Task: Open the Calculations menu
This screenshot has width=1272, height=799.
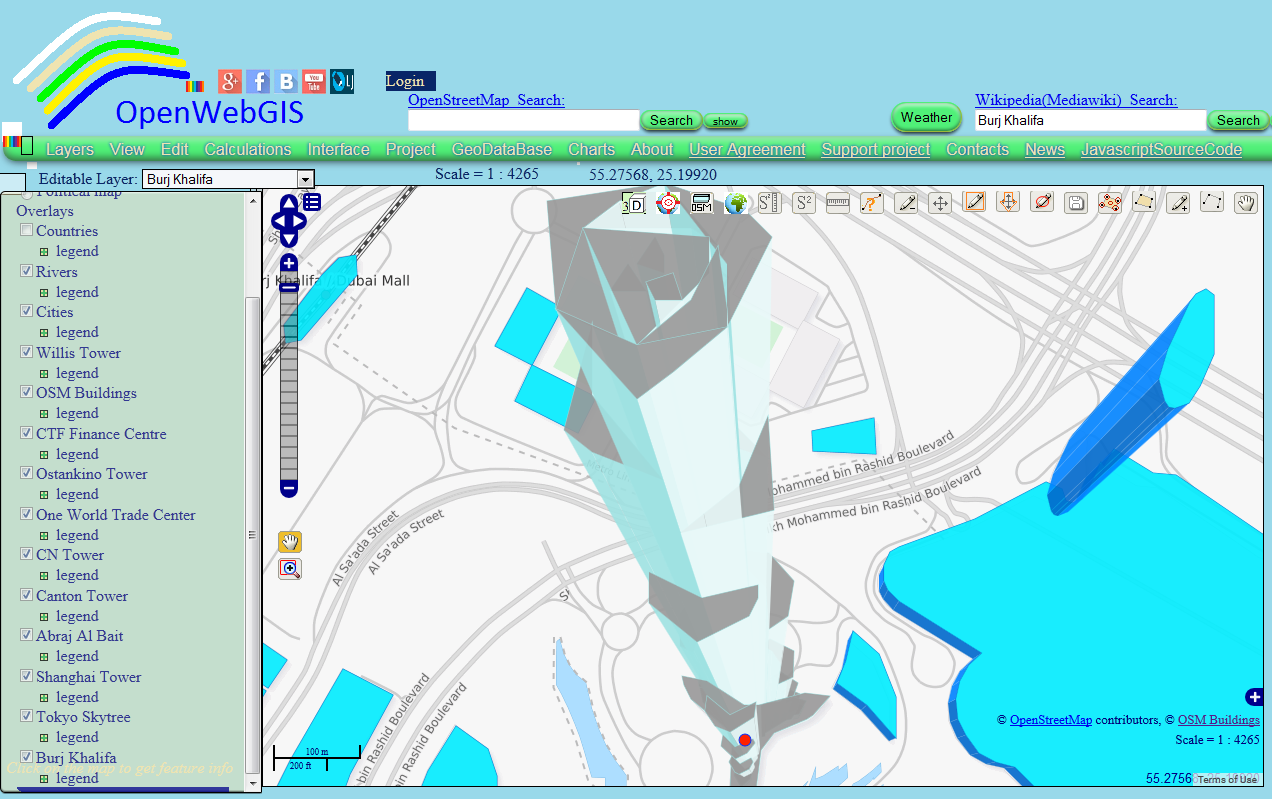Action: click(x=247, y=148)
